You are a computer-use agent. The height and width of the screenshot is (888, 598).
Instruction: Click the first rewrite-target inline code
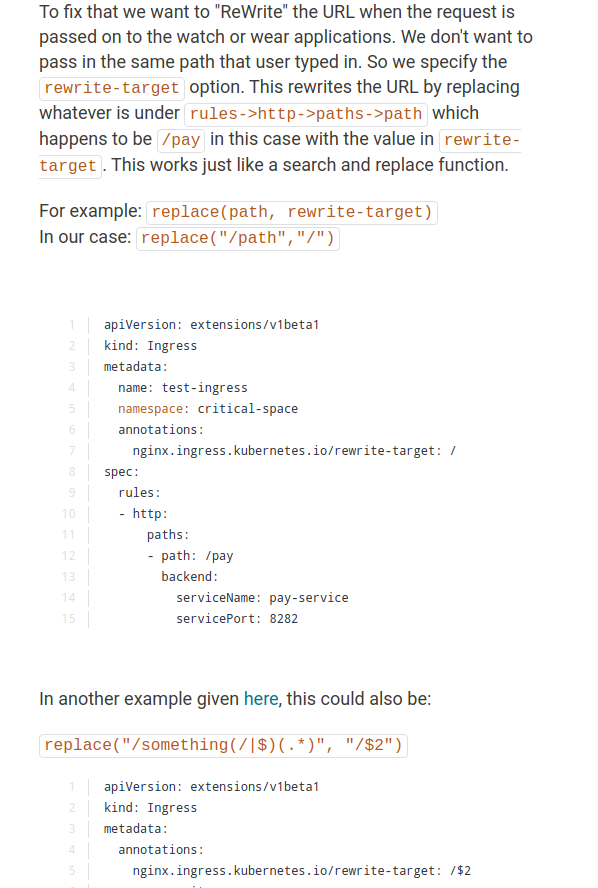click(x=112, y=88)
